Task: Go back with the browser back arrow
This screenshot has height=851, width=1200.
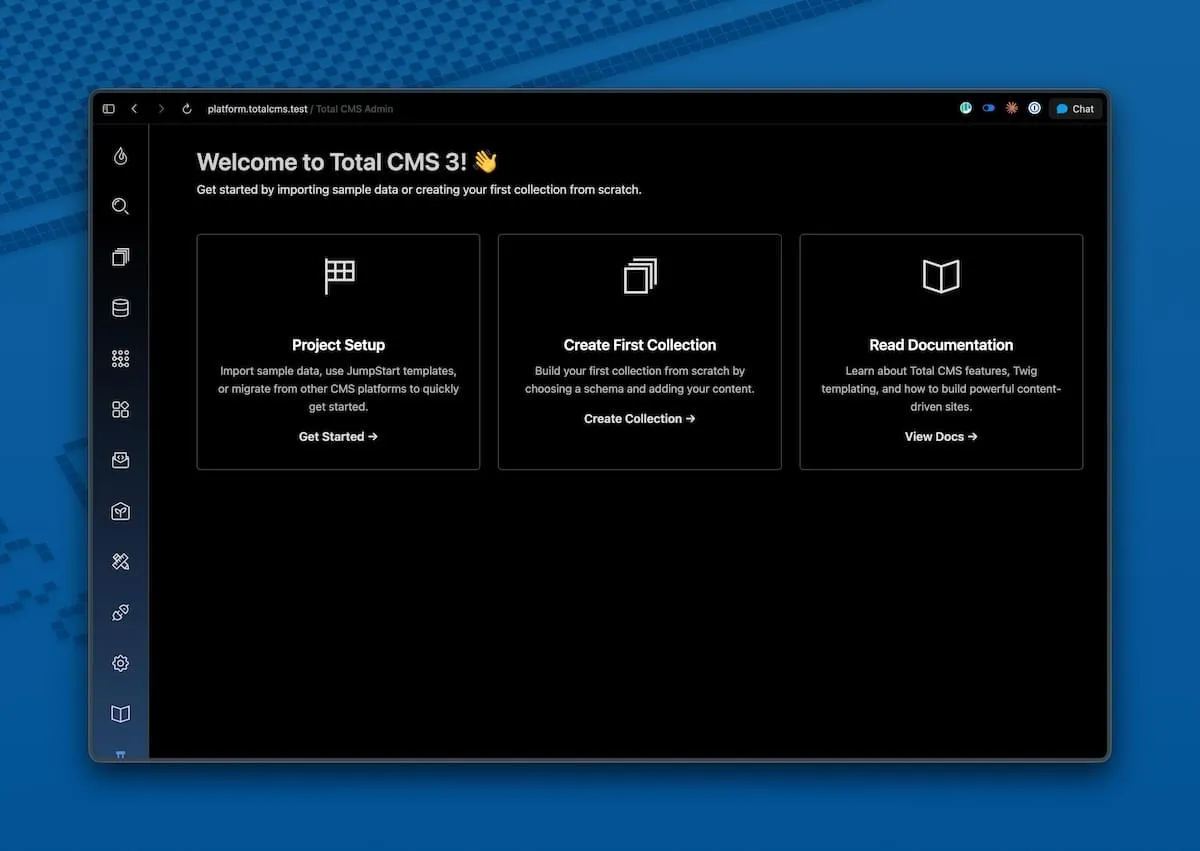Action: pos(134,109)
